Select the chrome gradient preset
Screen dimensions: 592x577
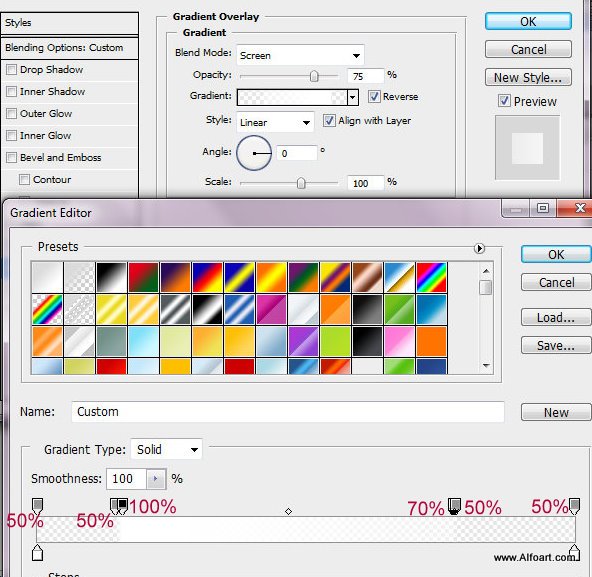click(x=399, y=277)
